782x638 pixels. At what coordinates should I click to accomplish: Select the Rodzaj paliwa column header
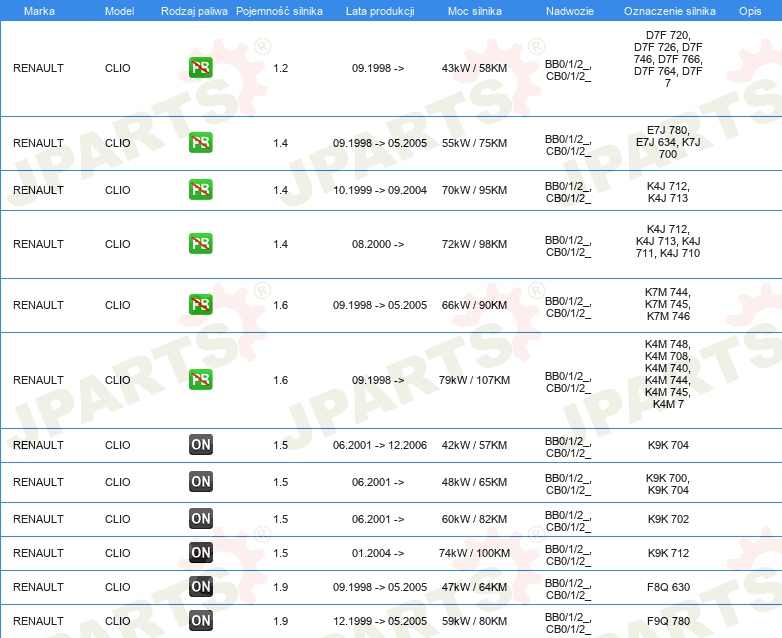point(193,10)
